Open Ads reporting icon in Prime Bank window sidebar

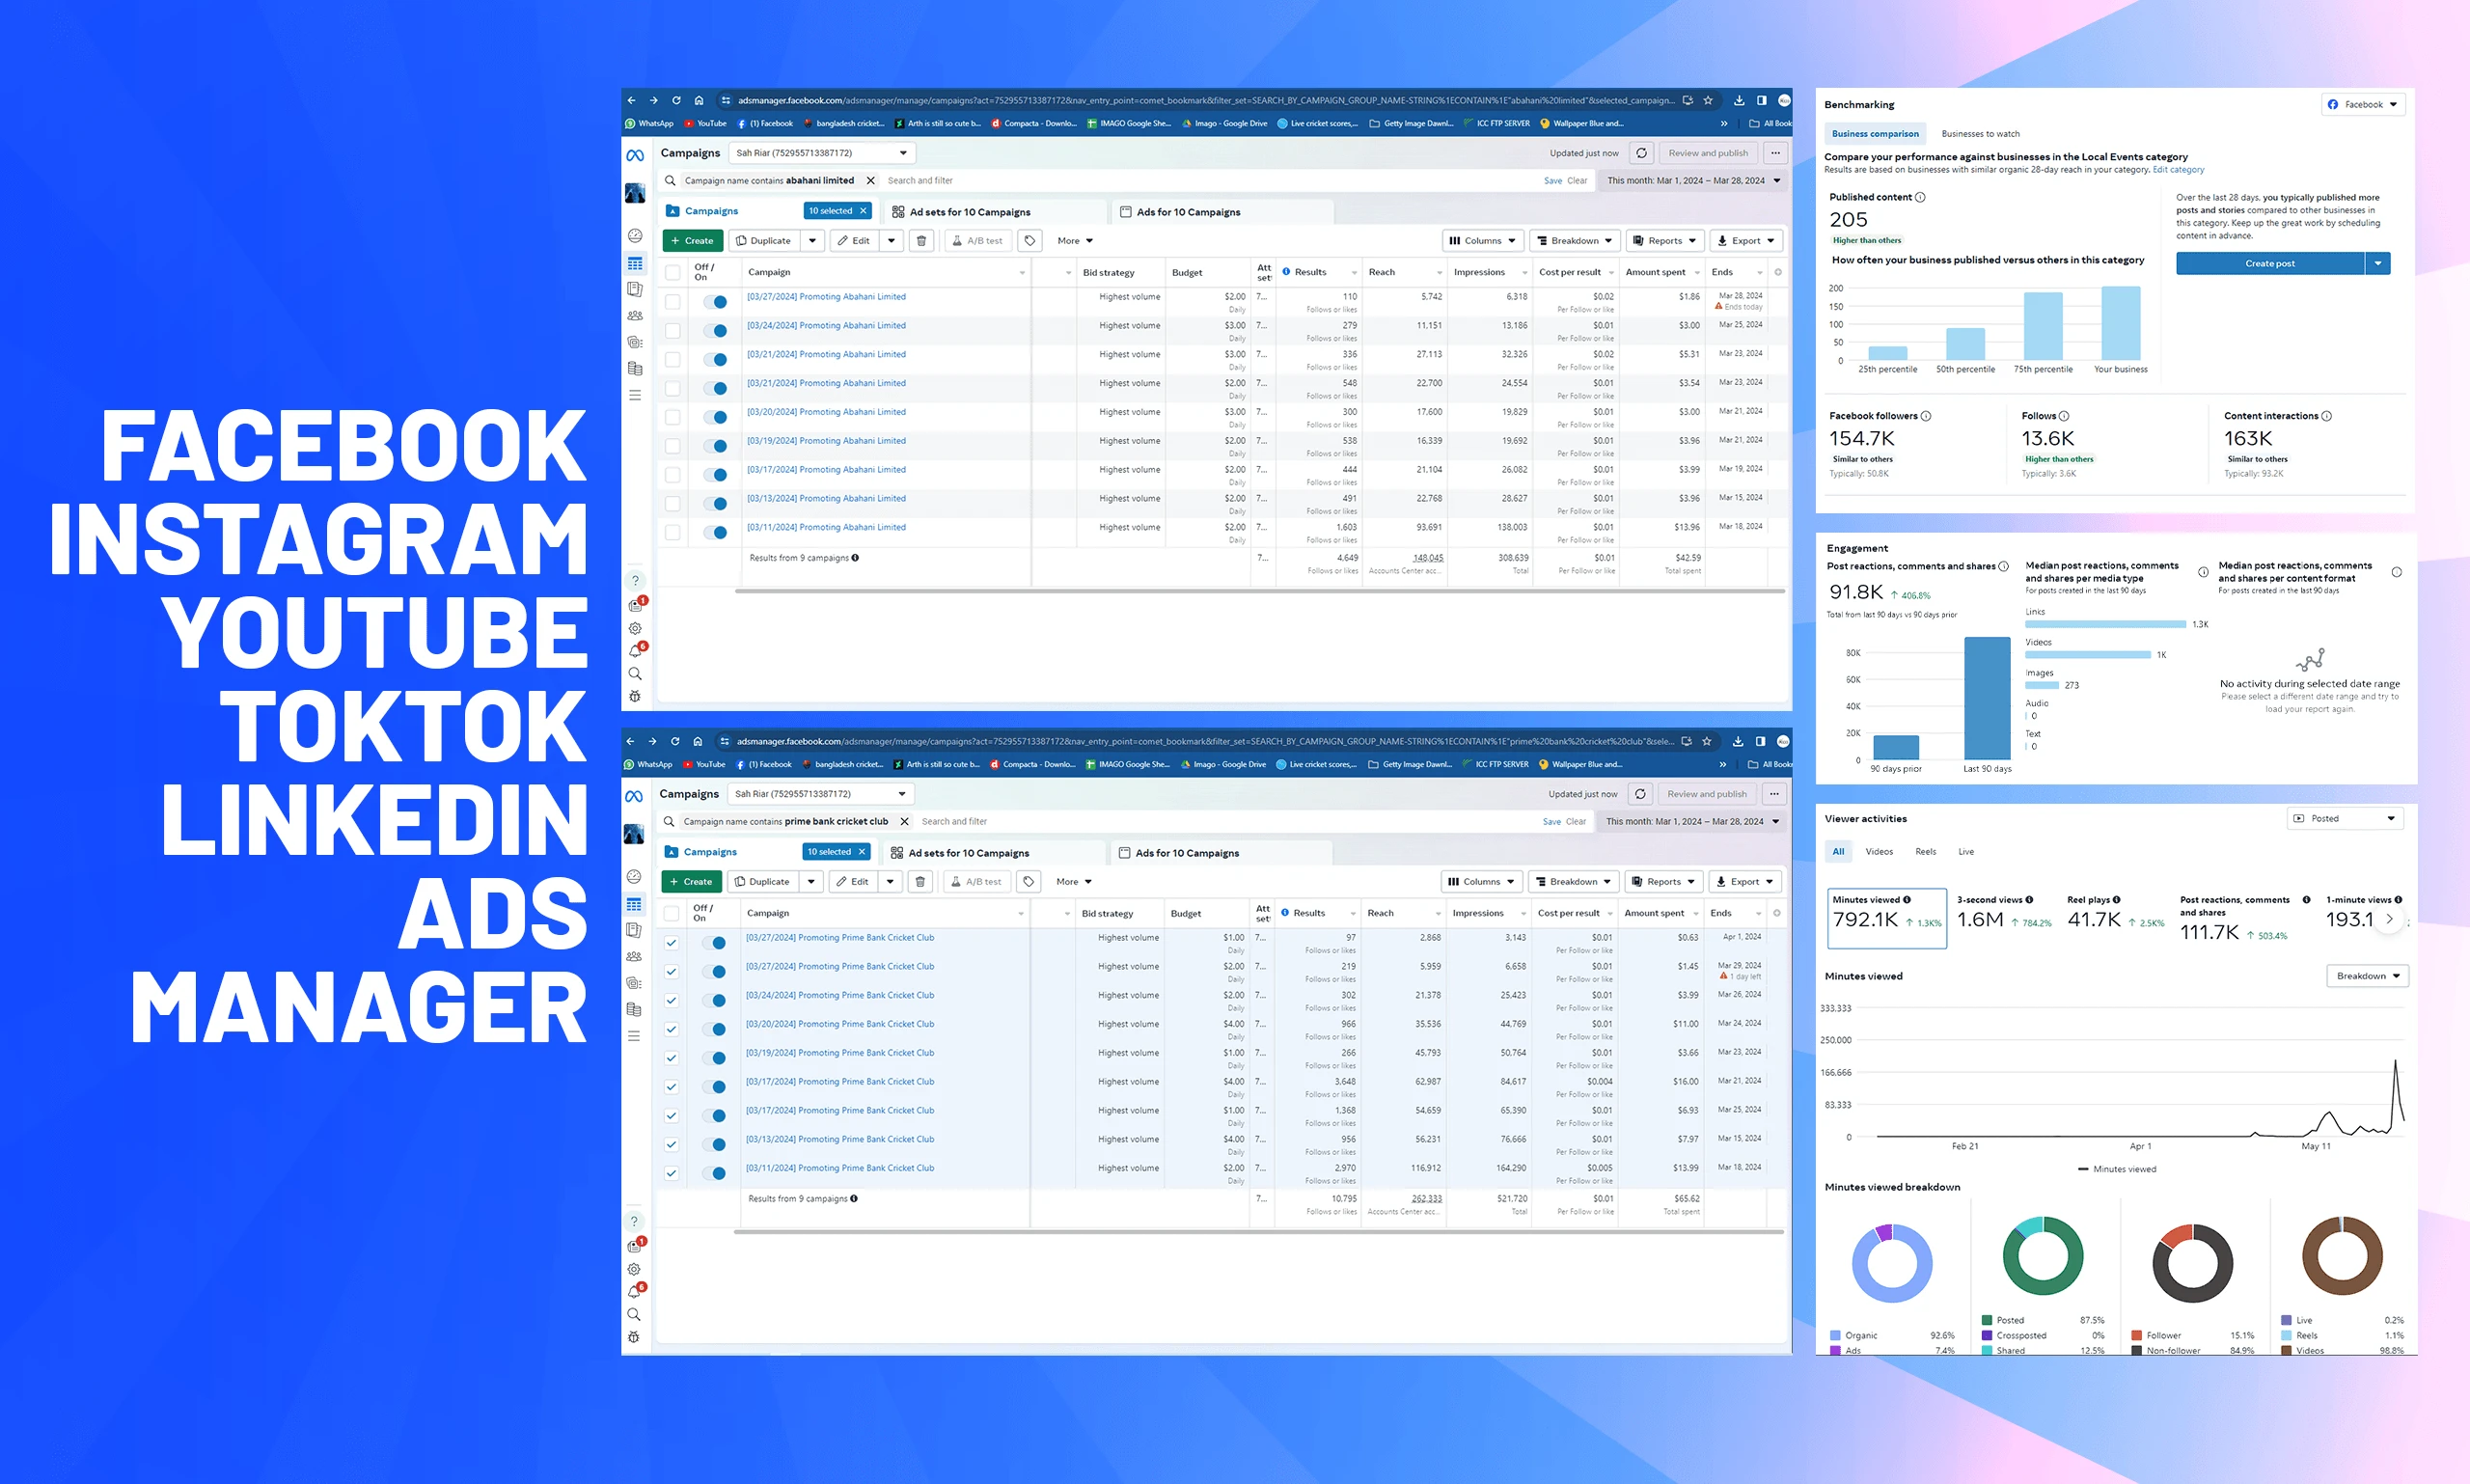tap(634, 931)
